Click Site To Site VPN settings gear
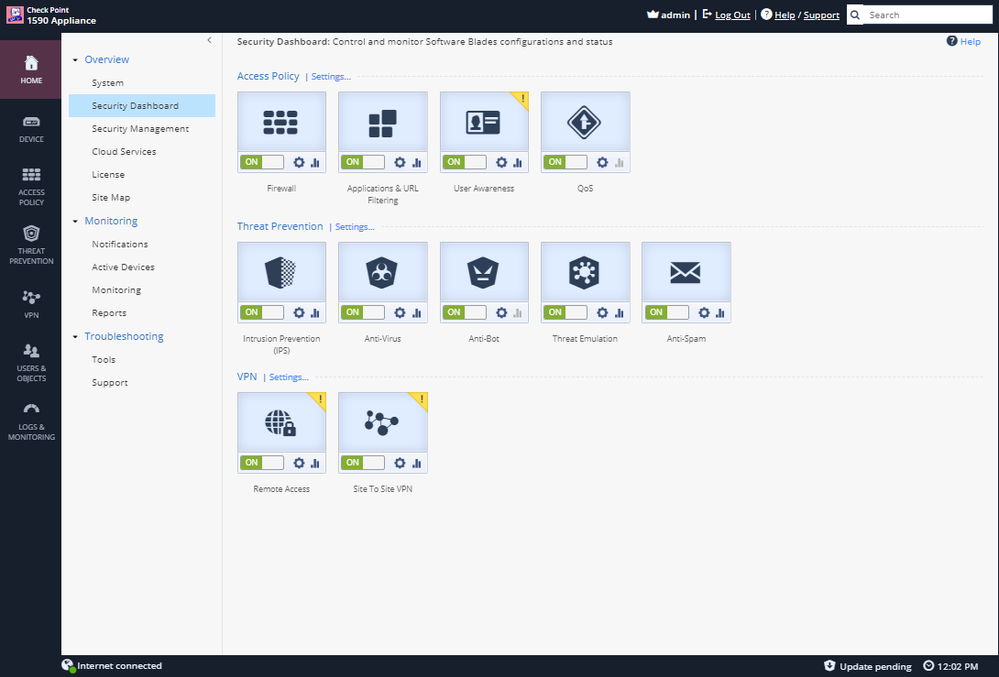The height and width of the screenshot is (677, 999). tap(400, 463)
